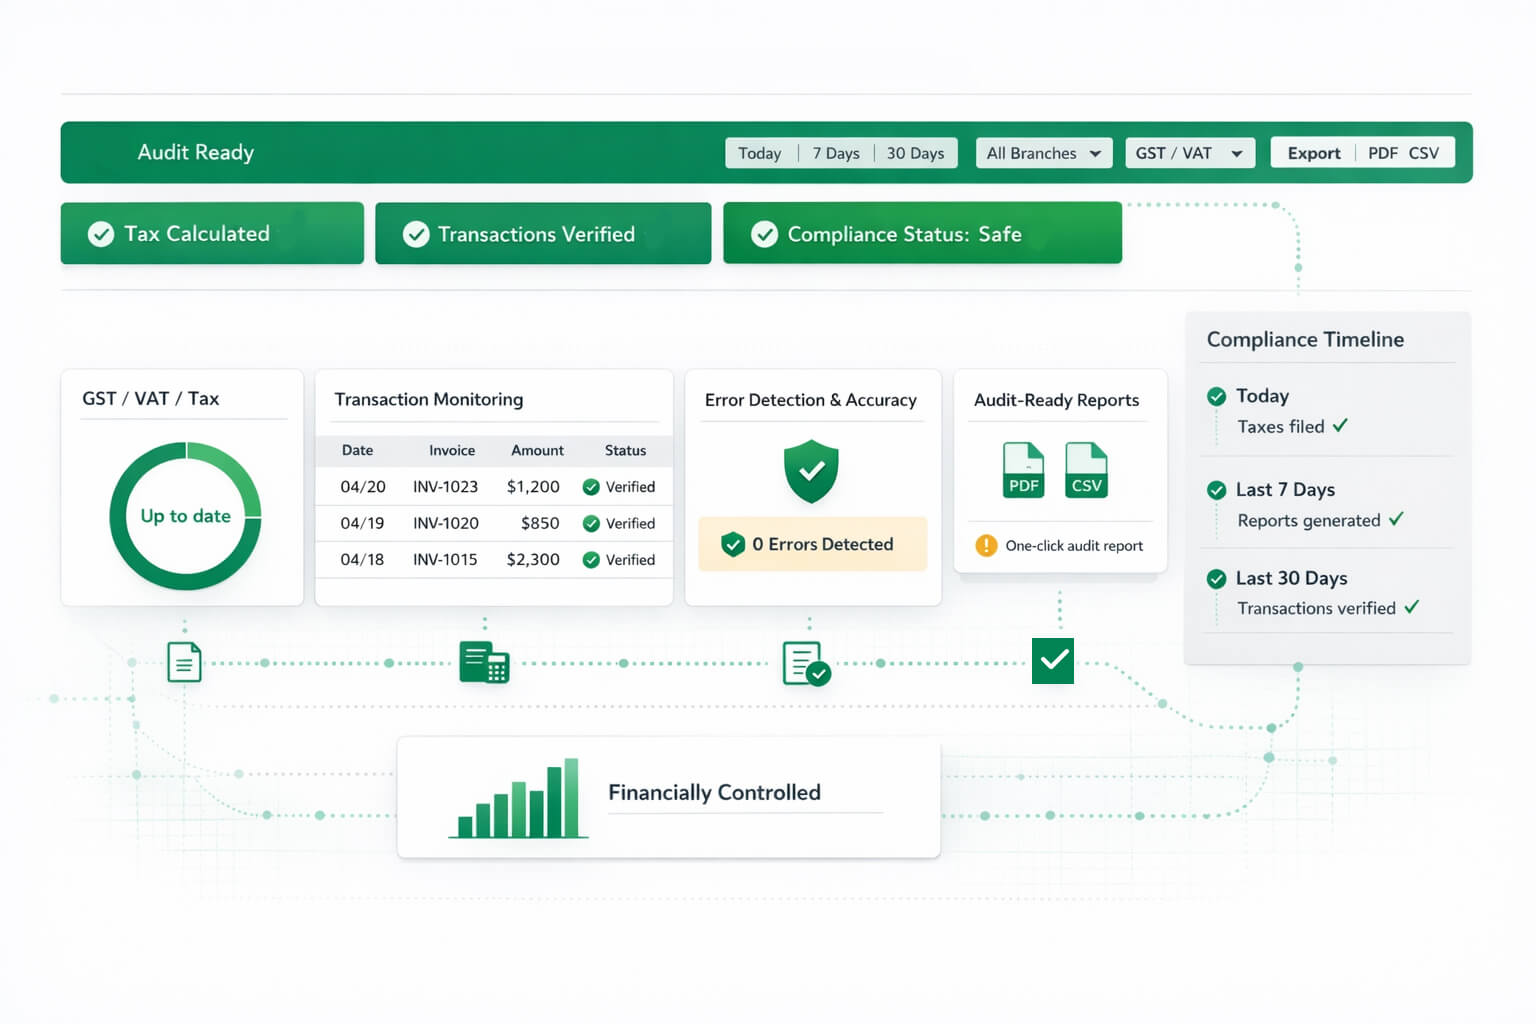Expand the GST / VAT dropdown
The width and height of the screenshot is (1536, 1024).
1189,153
